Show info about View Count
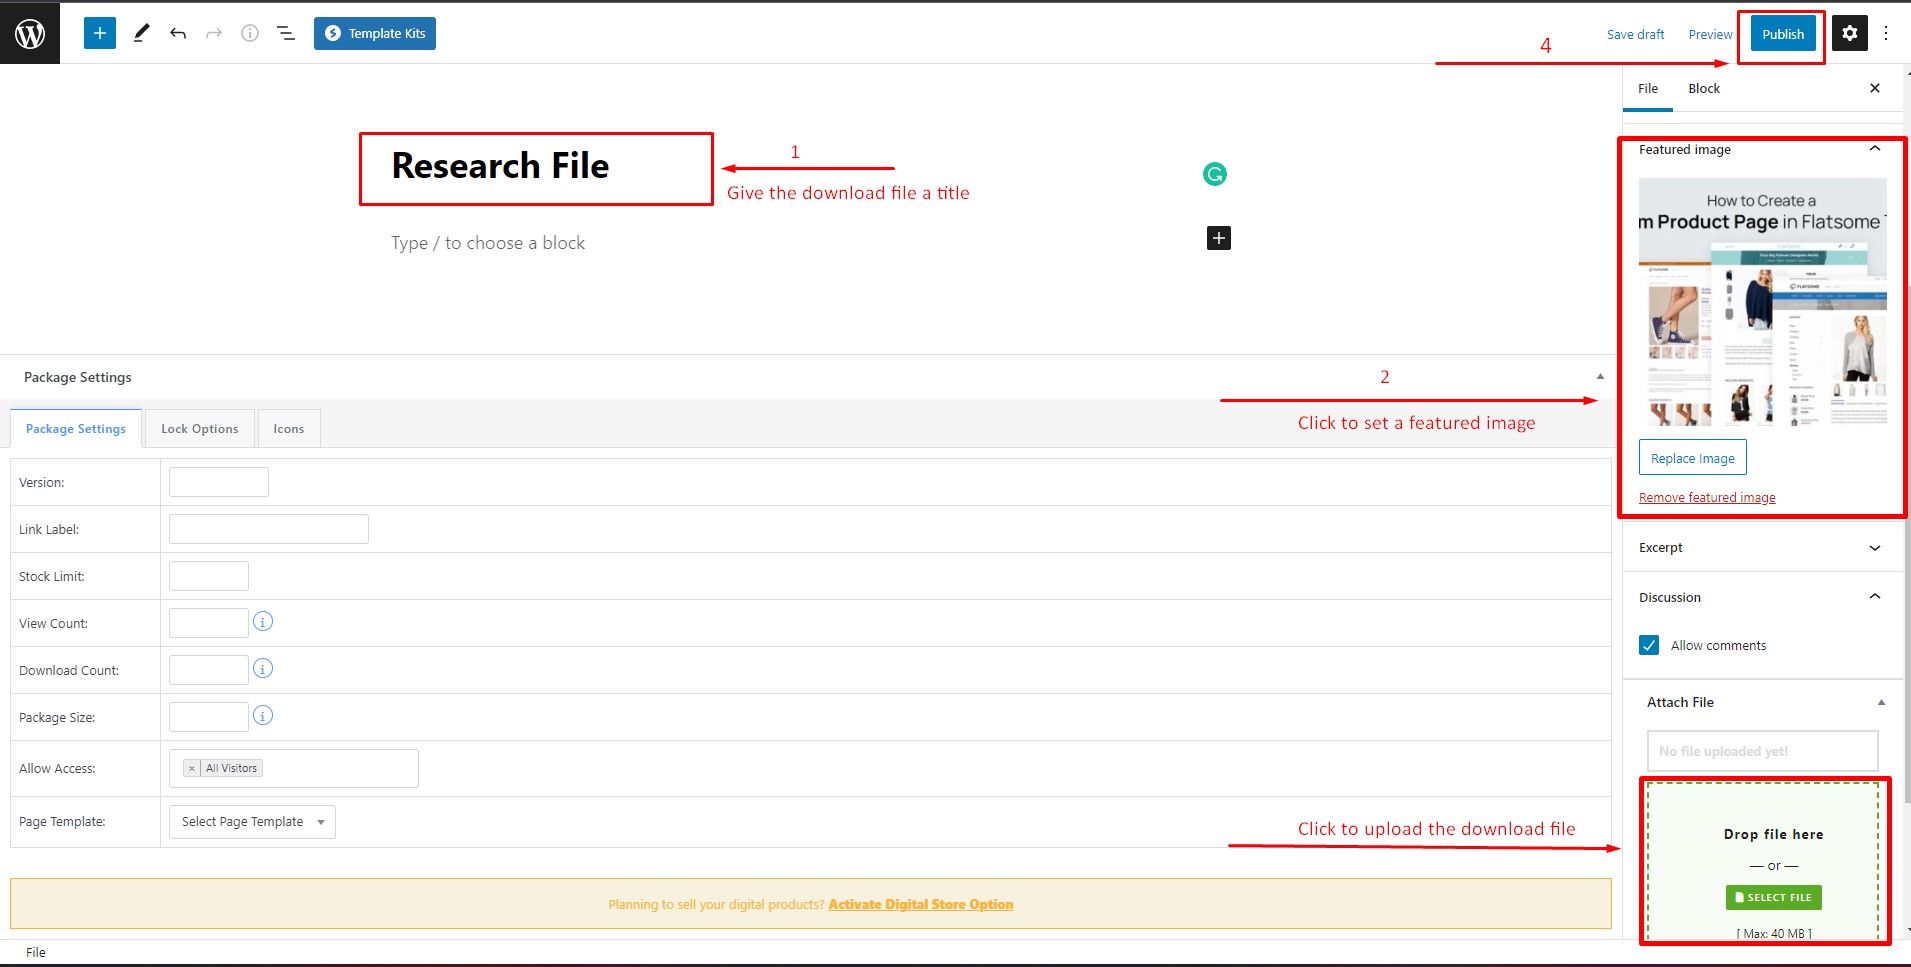Screen dimensions: 1911x967 click(263, 622)
